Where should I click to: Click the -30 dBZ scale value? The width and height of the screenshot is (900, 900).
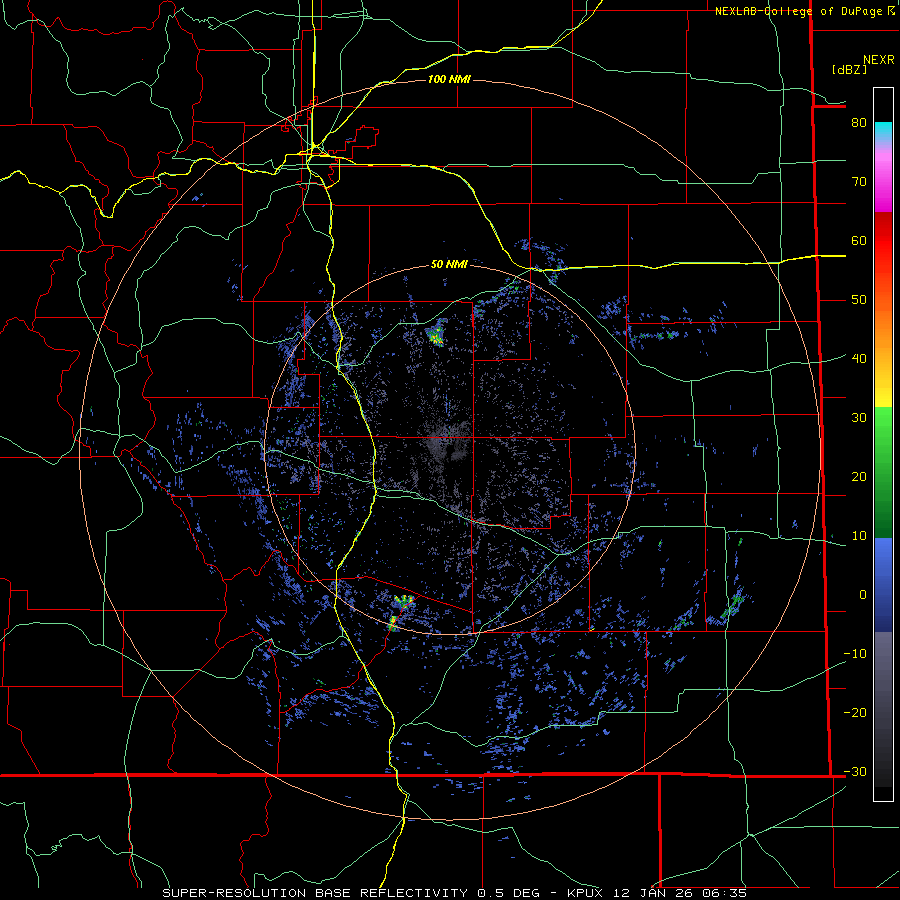pyautogui.click(x=855, y=771)
